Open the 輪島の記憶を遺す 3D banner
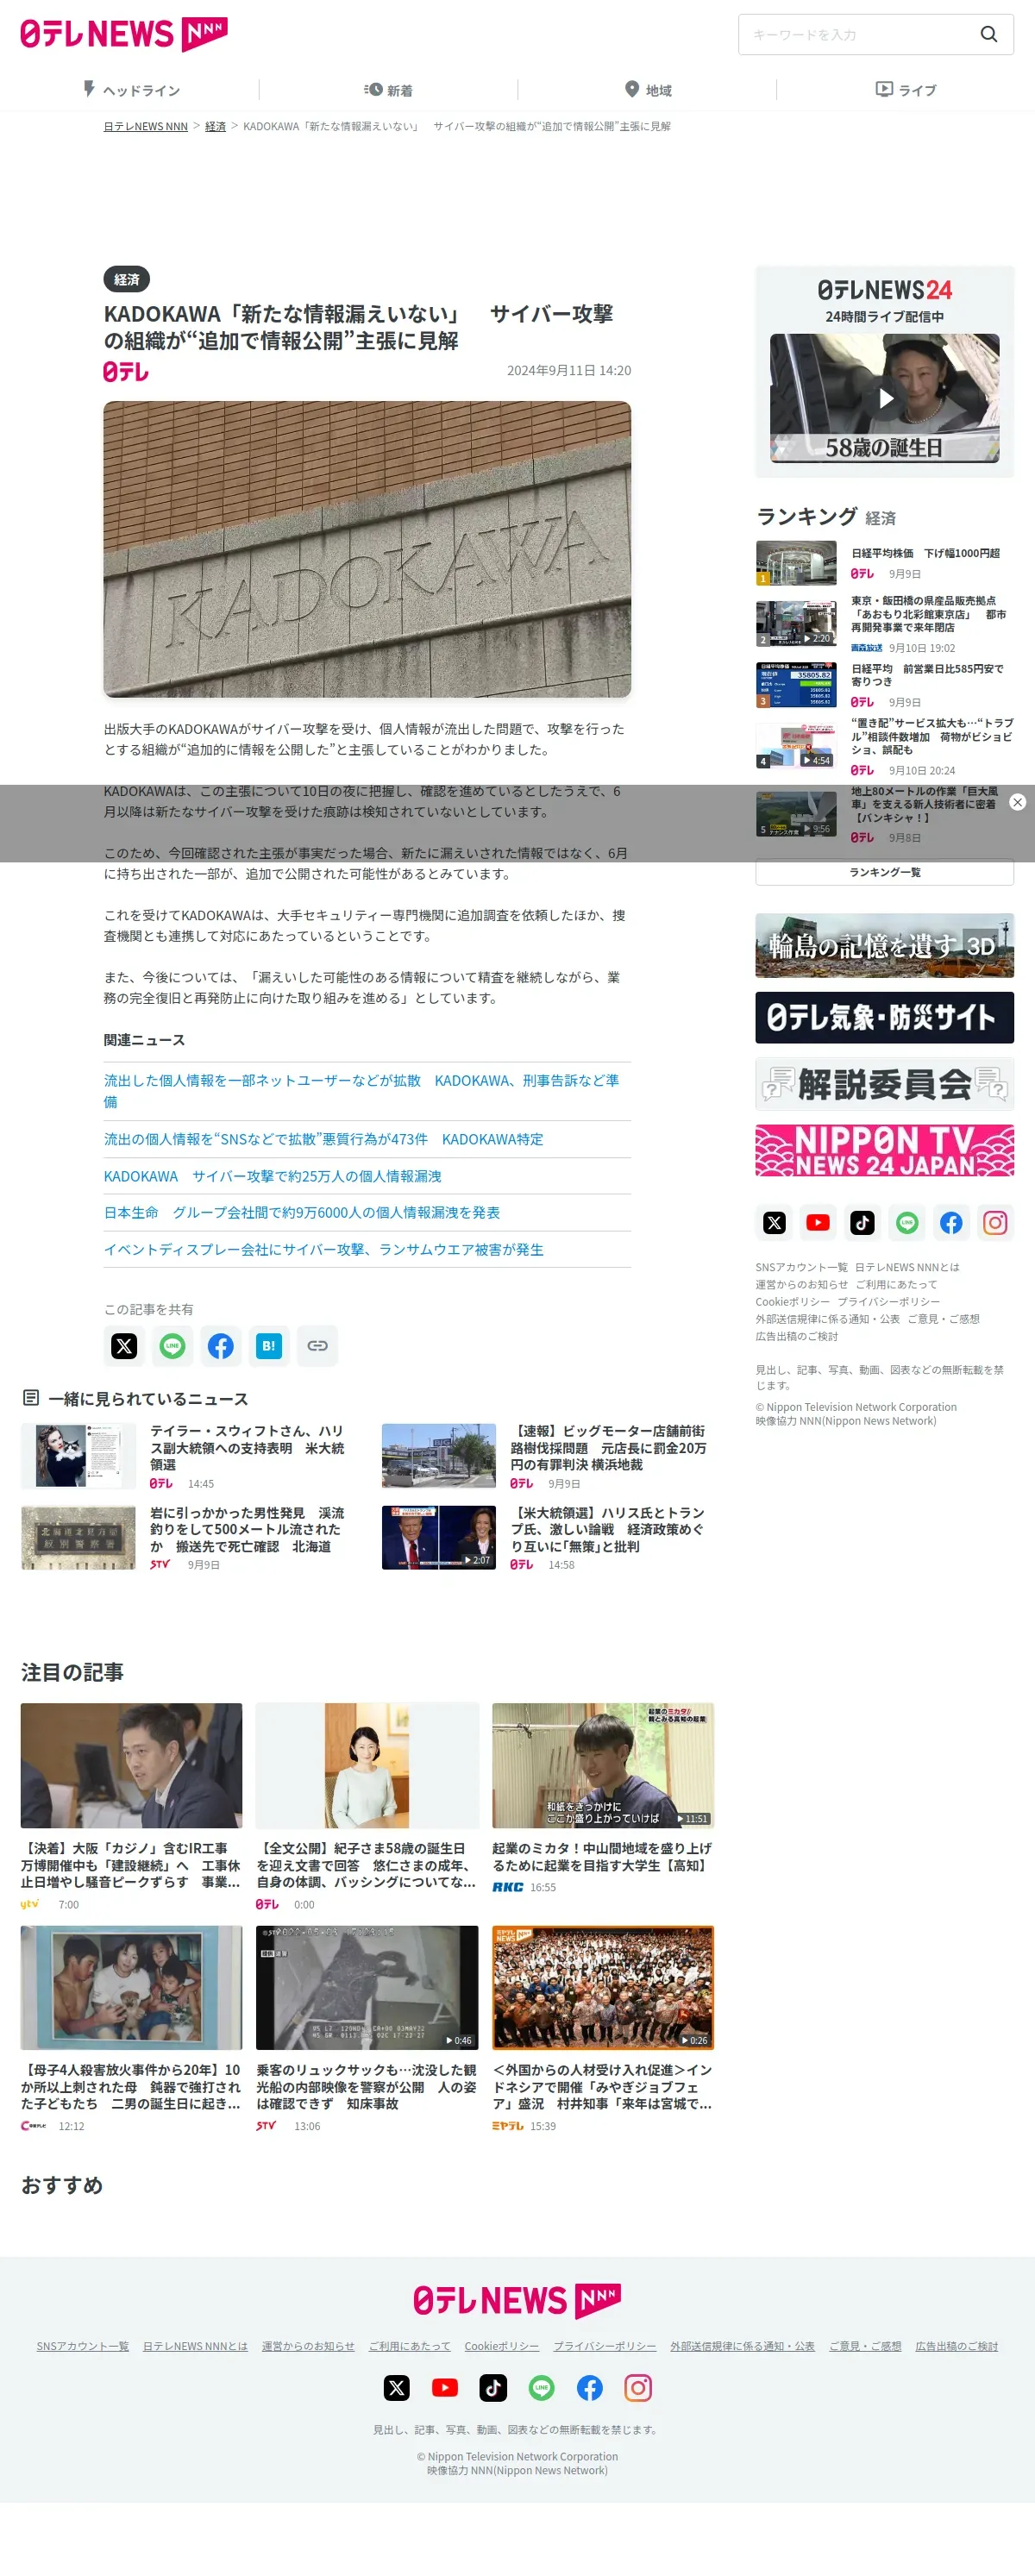The height and width of the screenshot is (2576, 1035). (x=884, y=945)
